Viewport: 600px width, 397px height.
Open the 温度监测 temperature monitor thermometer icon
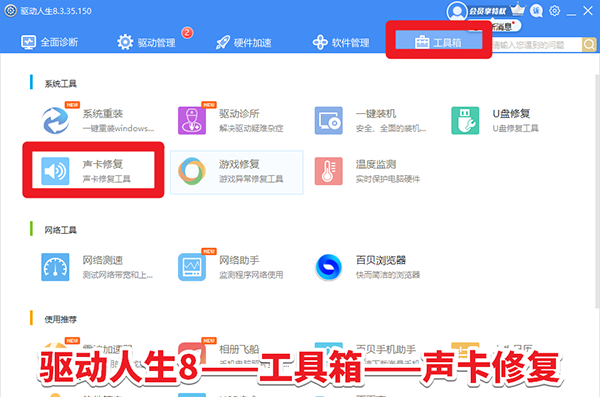coord(329,171)
